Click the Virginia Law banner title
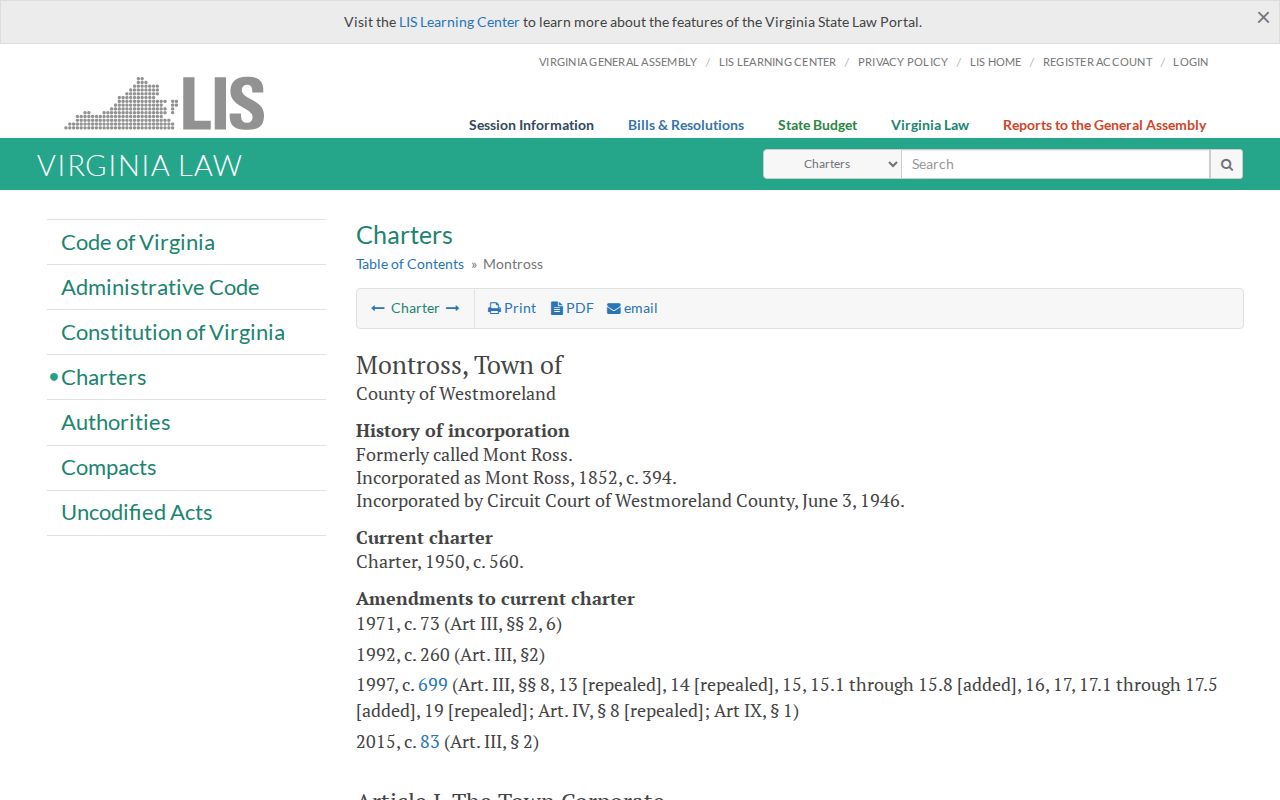The width and height of the screenshot is (1280, 800). 140,165
